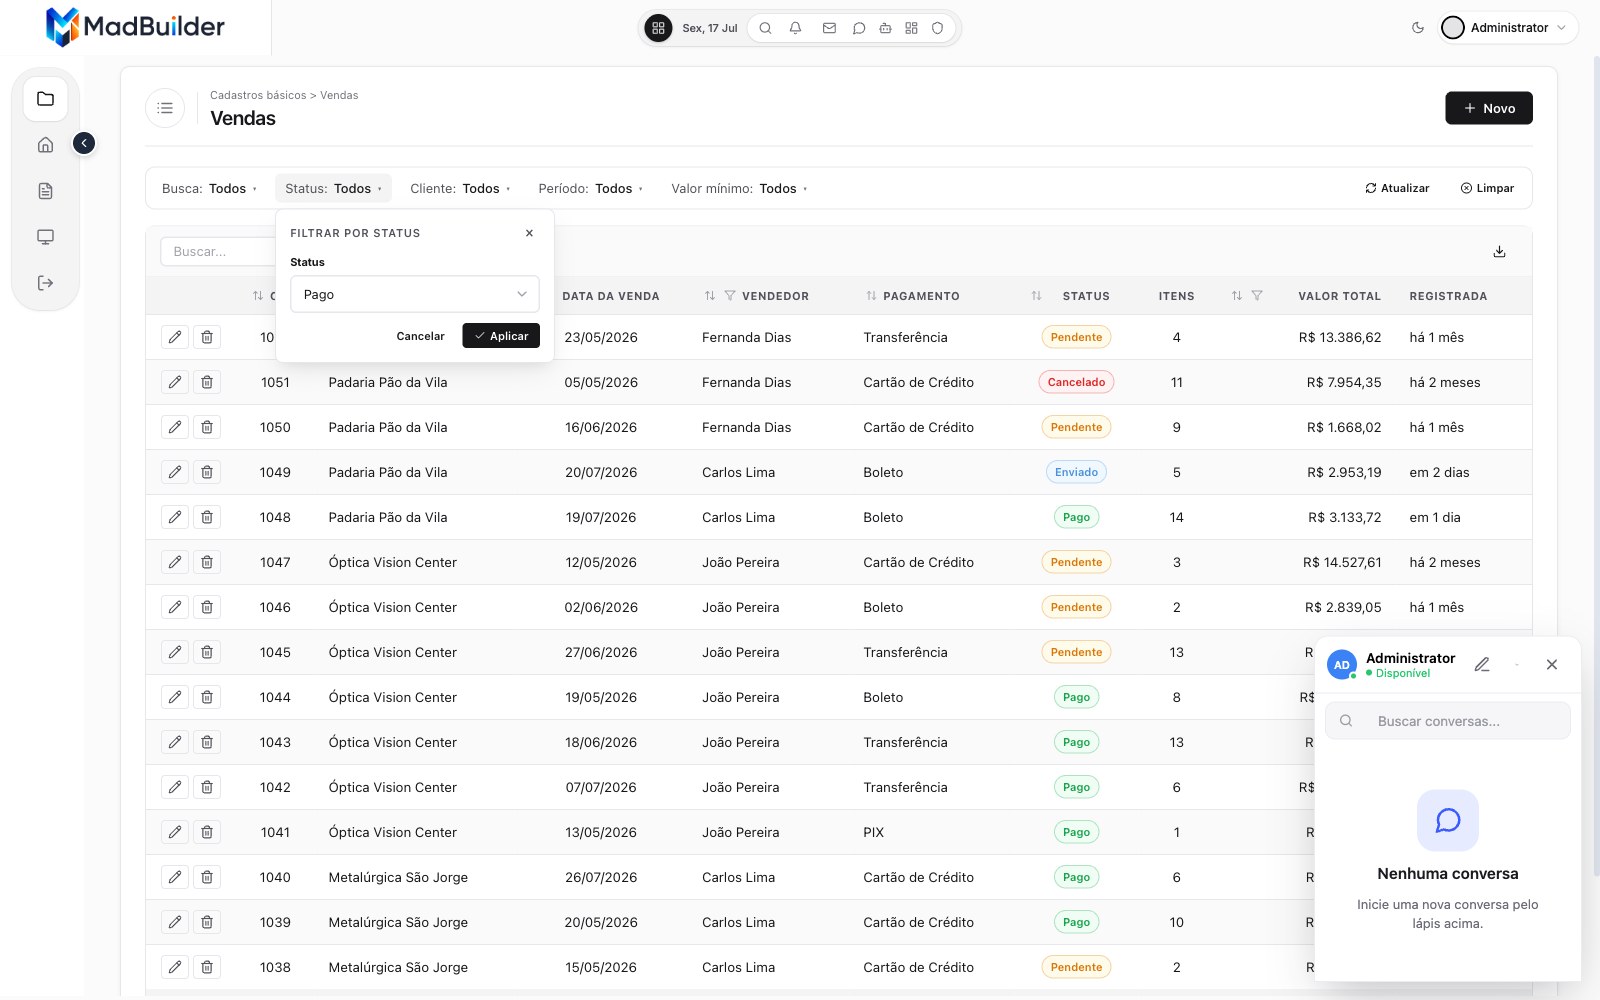Open the Período filter
1600x1000 pixels.
(590, 188)
